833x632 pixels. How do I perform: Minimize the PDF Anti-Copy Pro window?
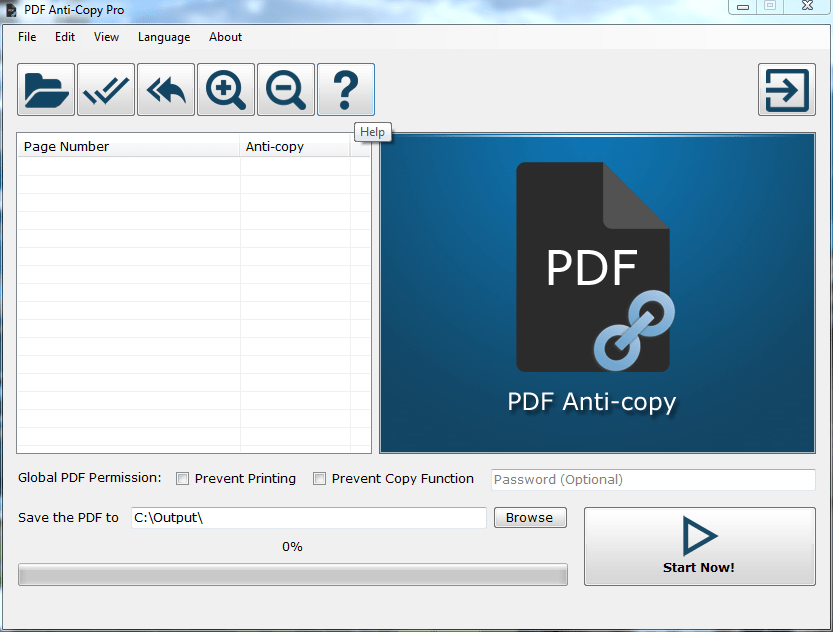(x=743, y=7)
